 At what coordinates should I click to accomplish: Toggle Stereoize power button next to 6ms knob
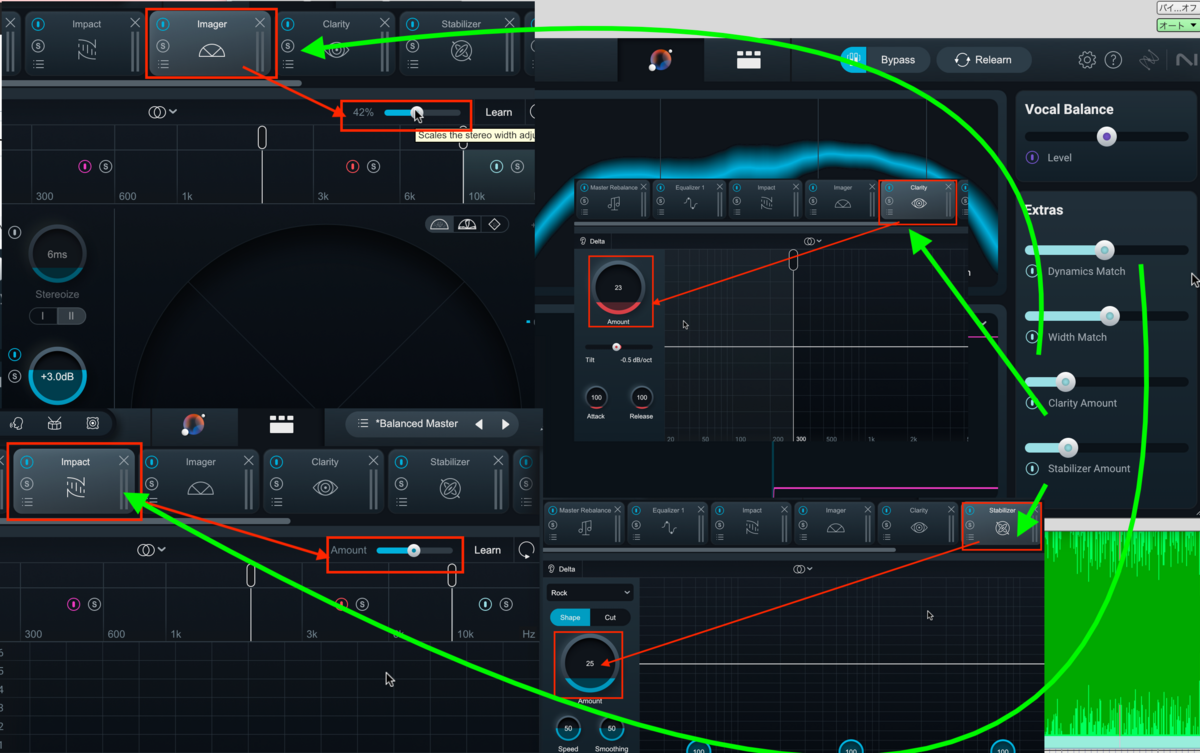(x=15, y=233)
